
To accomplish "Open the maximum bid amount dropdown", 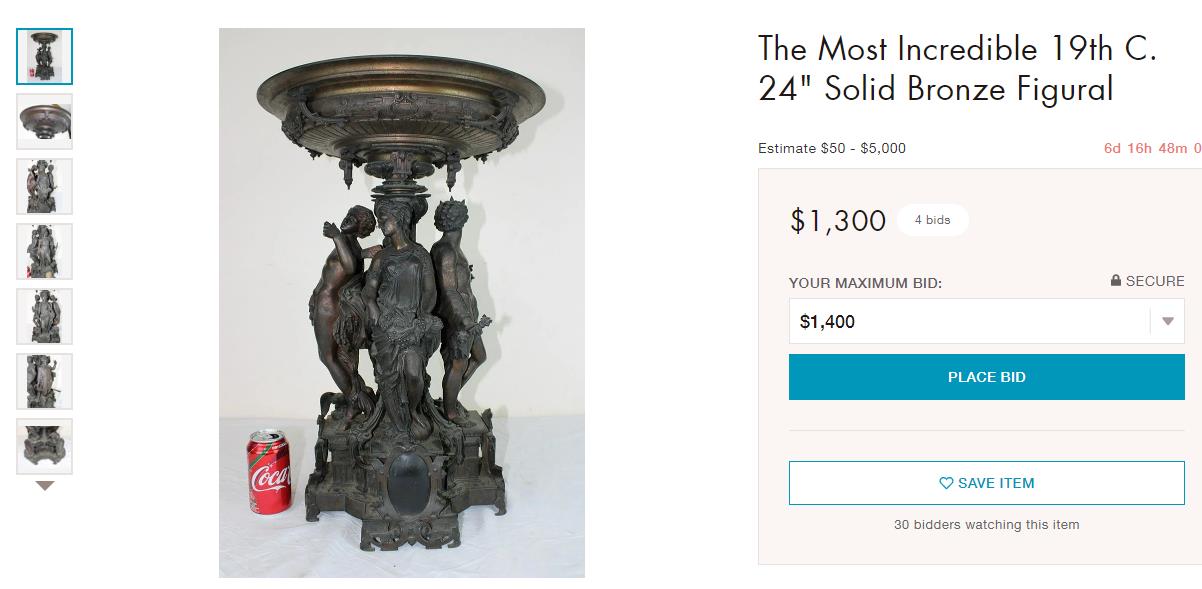I will [x=1166, y=322].
